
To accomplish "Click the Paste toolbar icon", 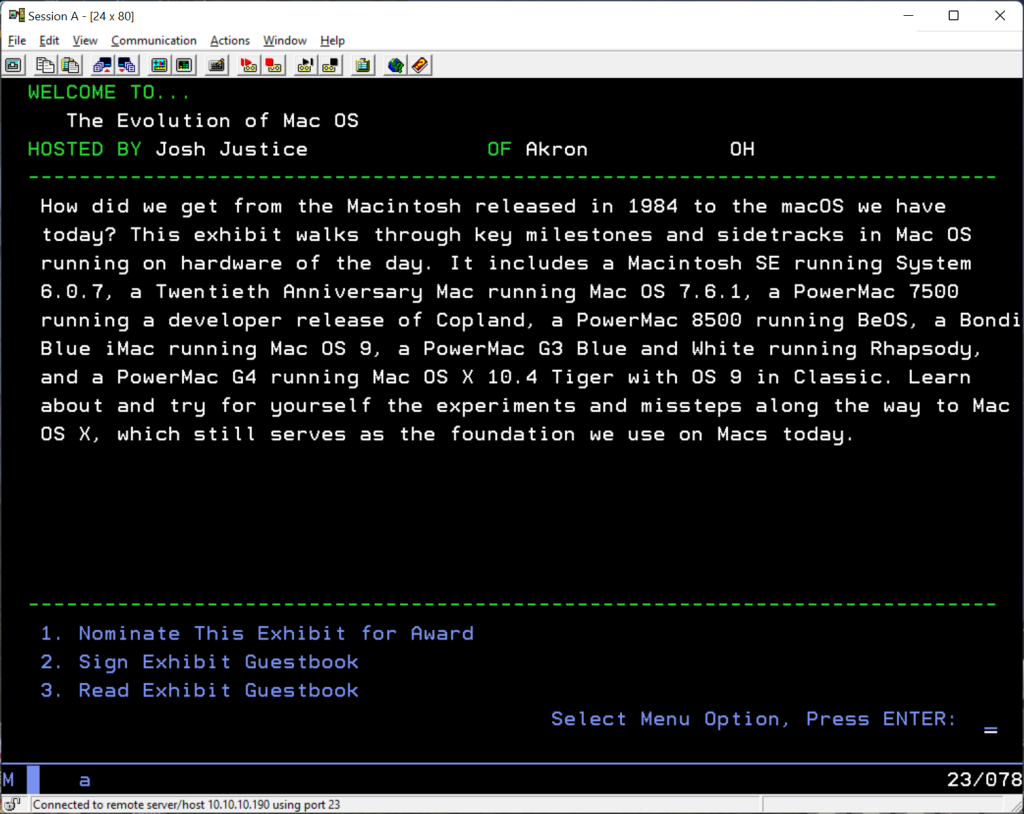I will point(71,65).
